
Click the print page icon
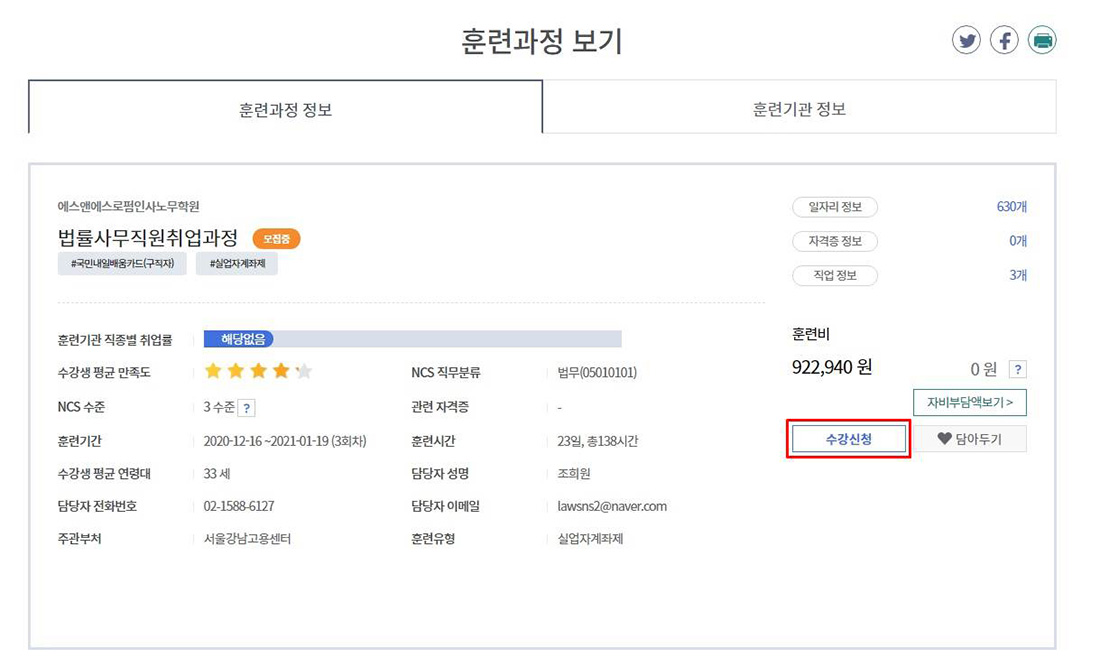tap(1042, 41)
